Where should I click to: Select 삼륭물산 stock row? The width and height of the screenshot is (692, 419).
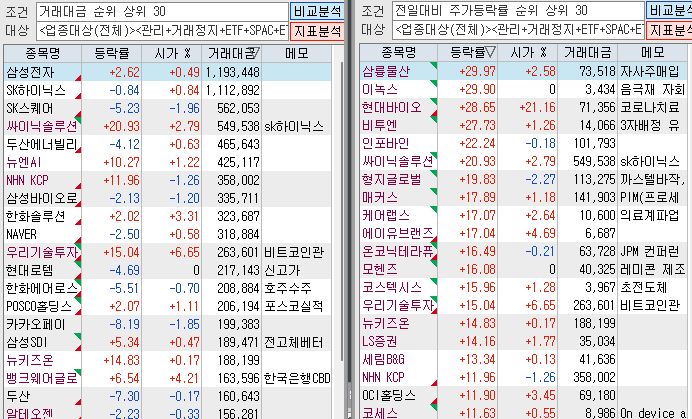[x=523, y=71]
